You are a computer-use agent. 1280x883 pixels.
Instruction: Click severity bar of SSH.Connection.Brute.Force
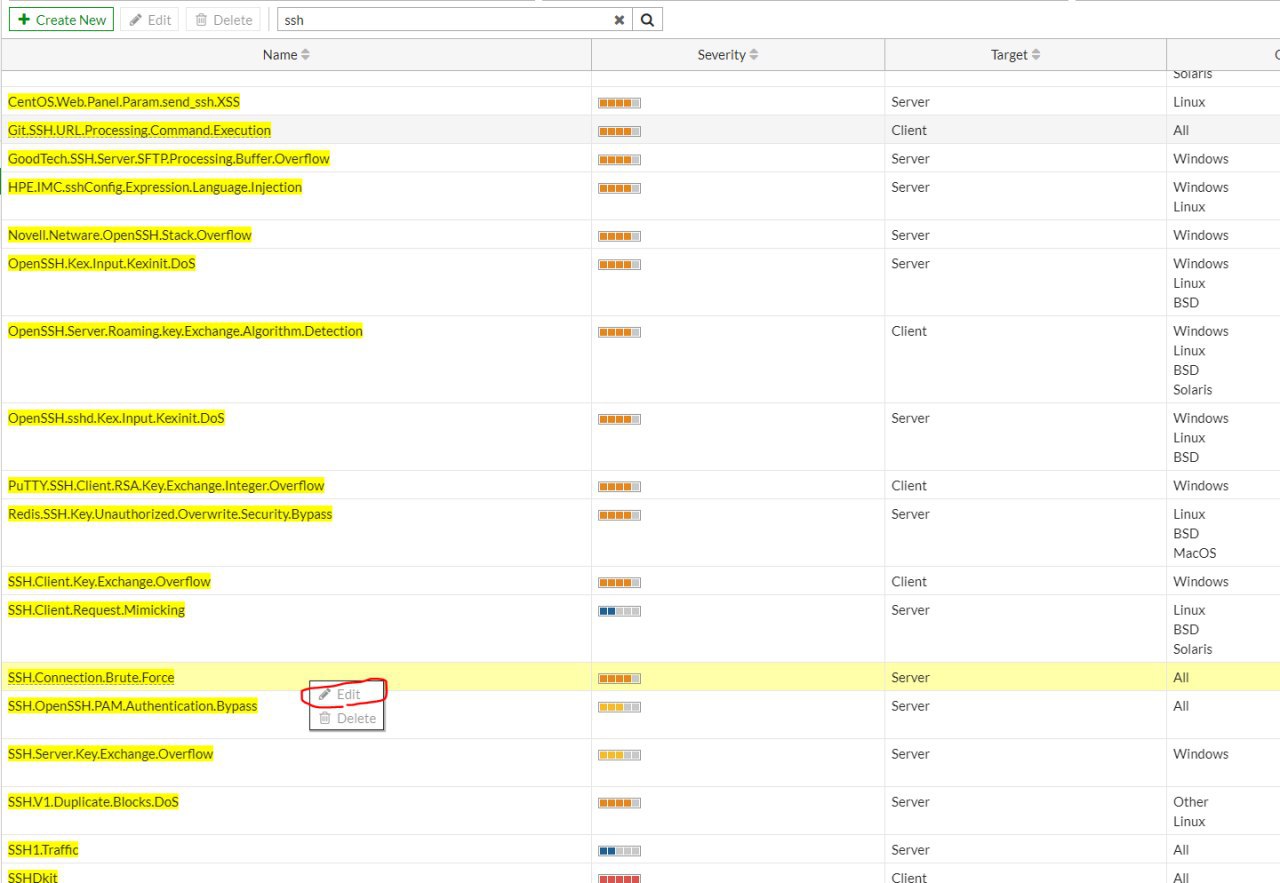tap(619, 678)
